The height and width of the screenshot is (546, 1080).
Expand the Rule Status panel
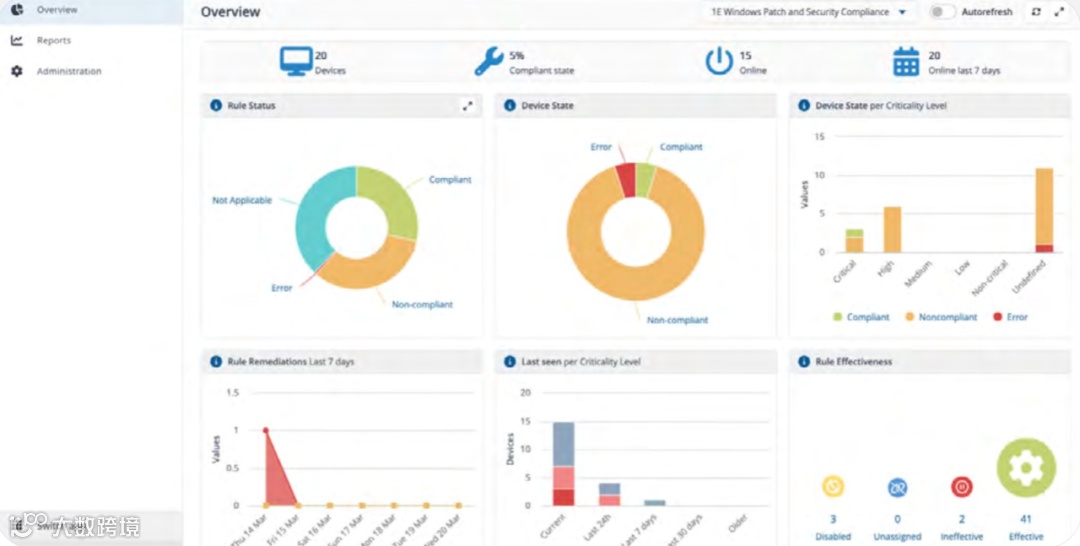(x=468, y=105)
